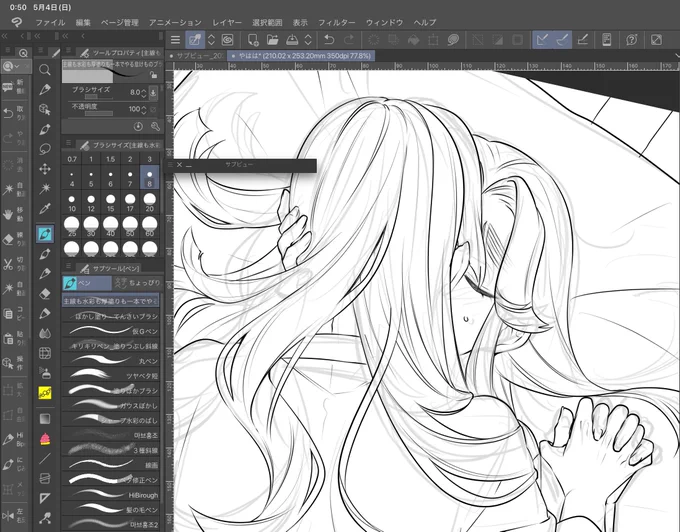Click the New canvas icon
This screenshot has height=532, width=680.
(253, 40)
